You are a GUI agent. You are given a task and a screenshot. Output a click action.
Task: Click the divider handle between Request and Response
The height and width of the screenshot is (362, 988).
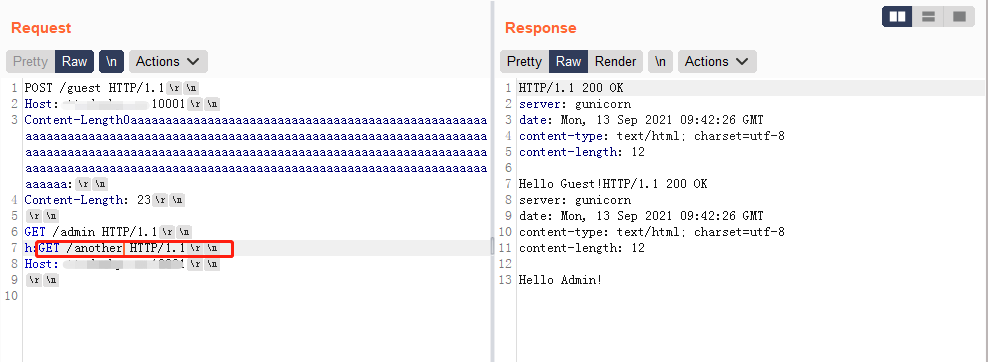tap(493, 247)
